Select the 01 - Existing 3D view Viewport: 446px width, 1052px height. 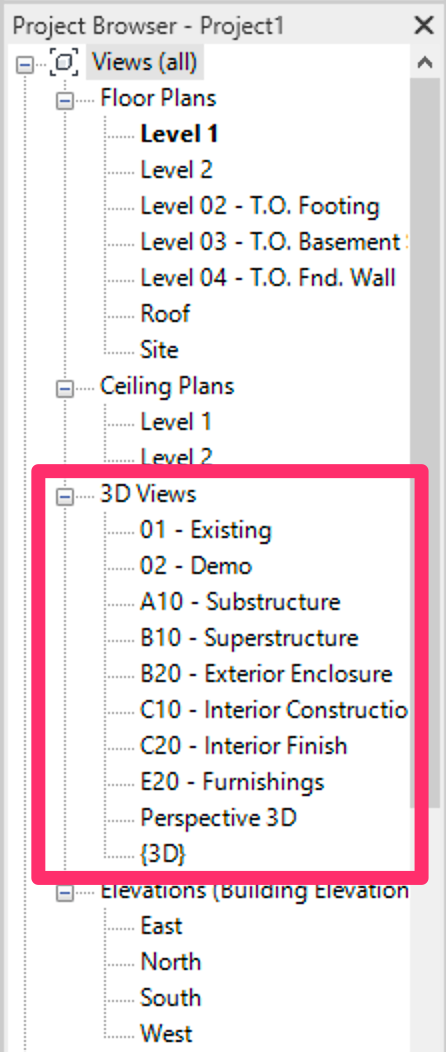[x=205, y=530]
